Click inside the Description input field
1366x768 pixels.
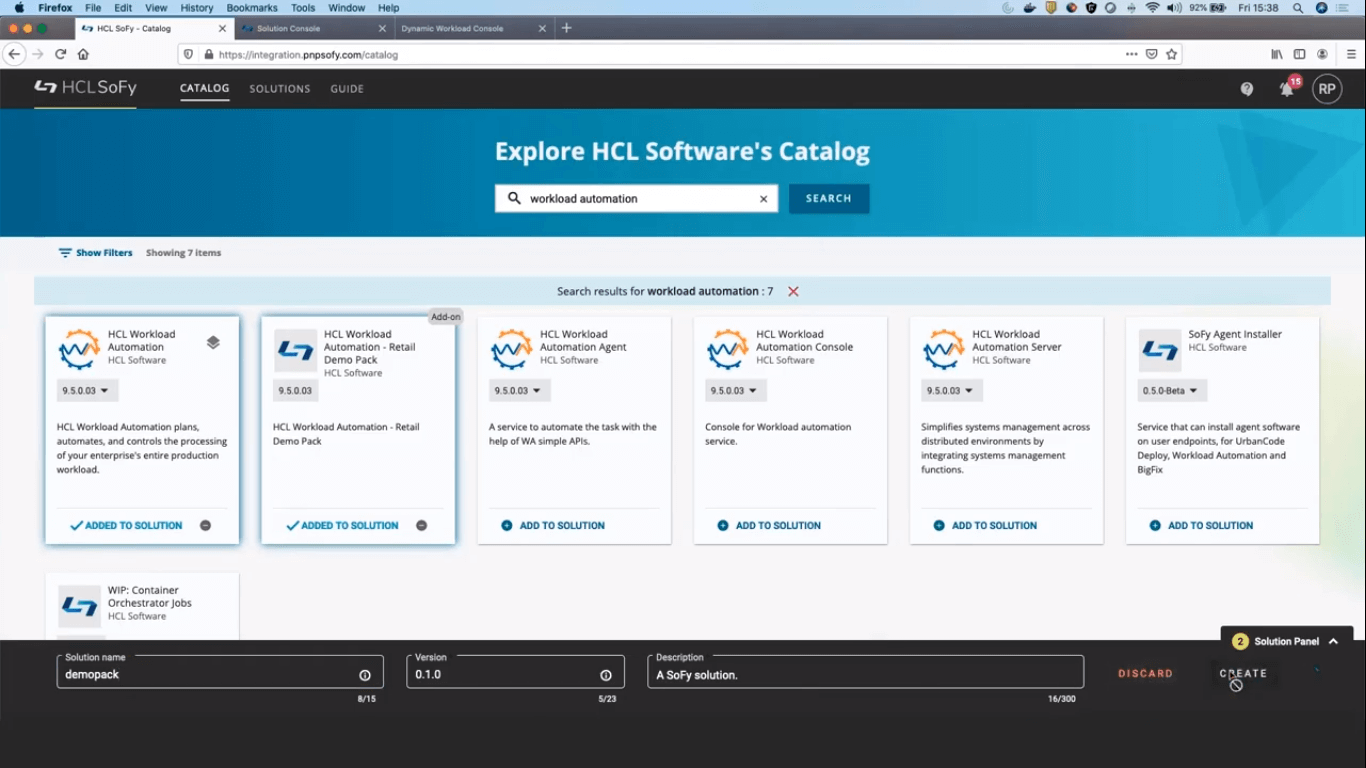tap(863, 674)
